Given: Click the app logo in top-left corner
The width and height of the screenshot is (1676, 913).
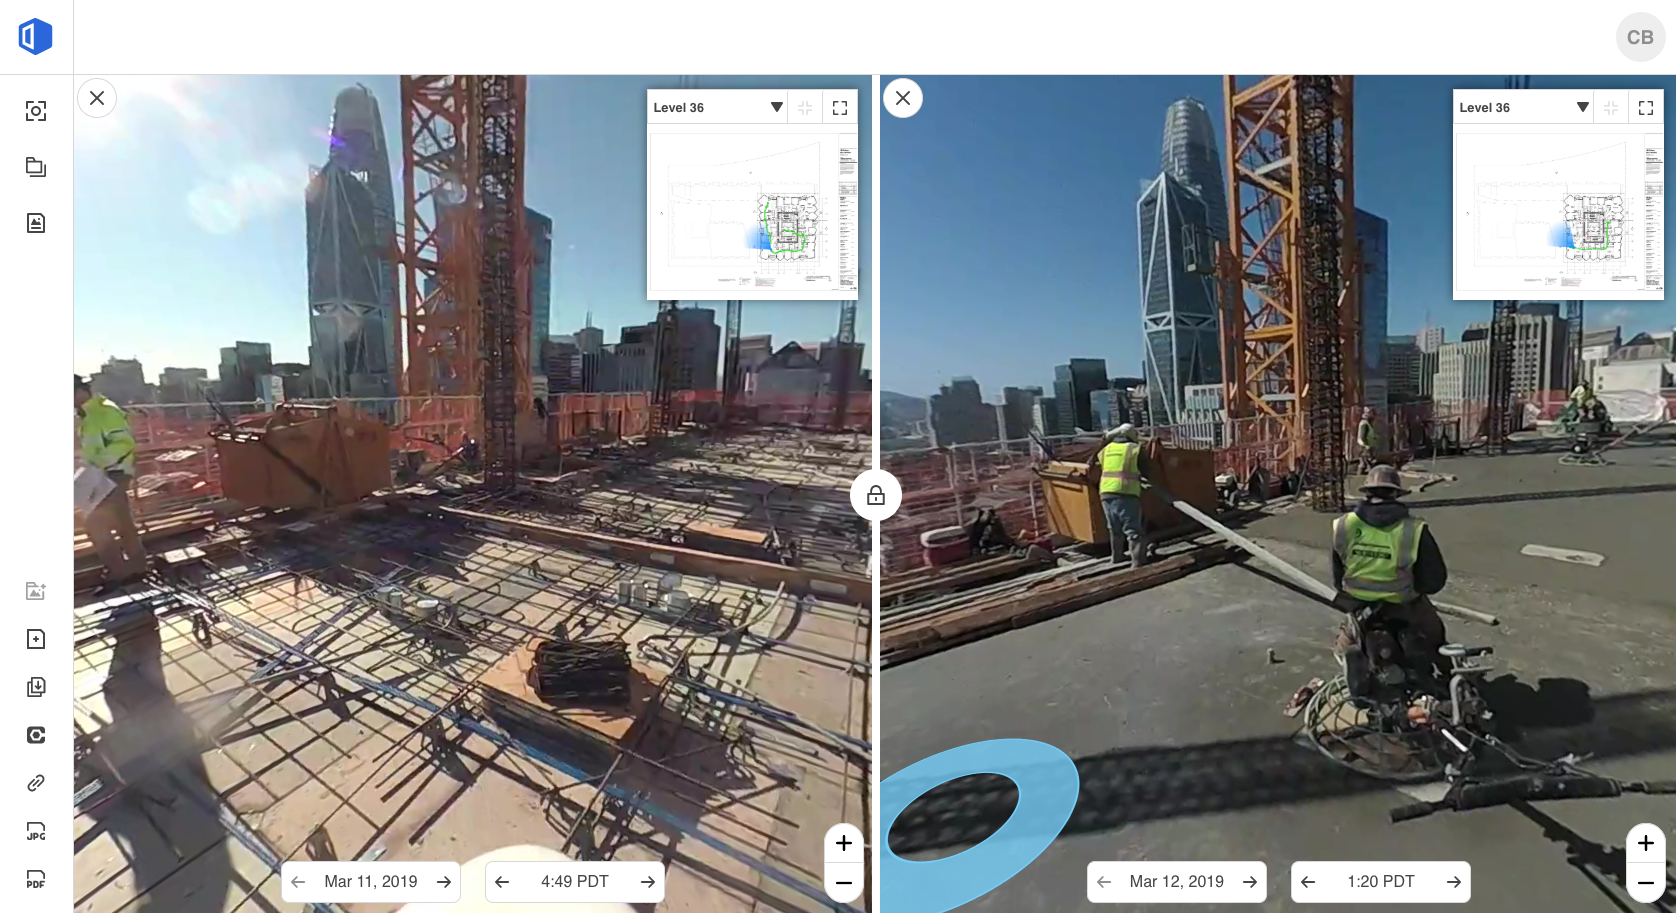Looking at the screenshot, I should [x=36, y=37].
